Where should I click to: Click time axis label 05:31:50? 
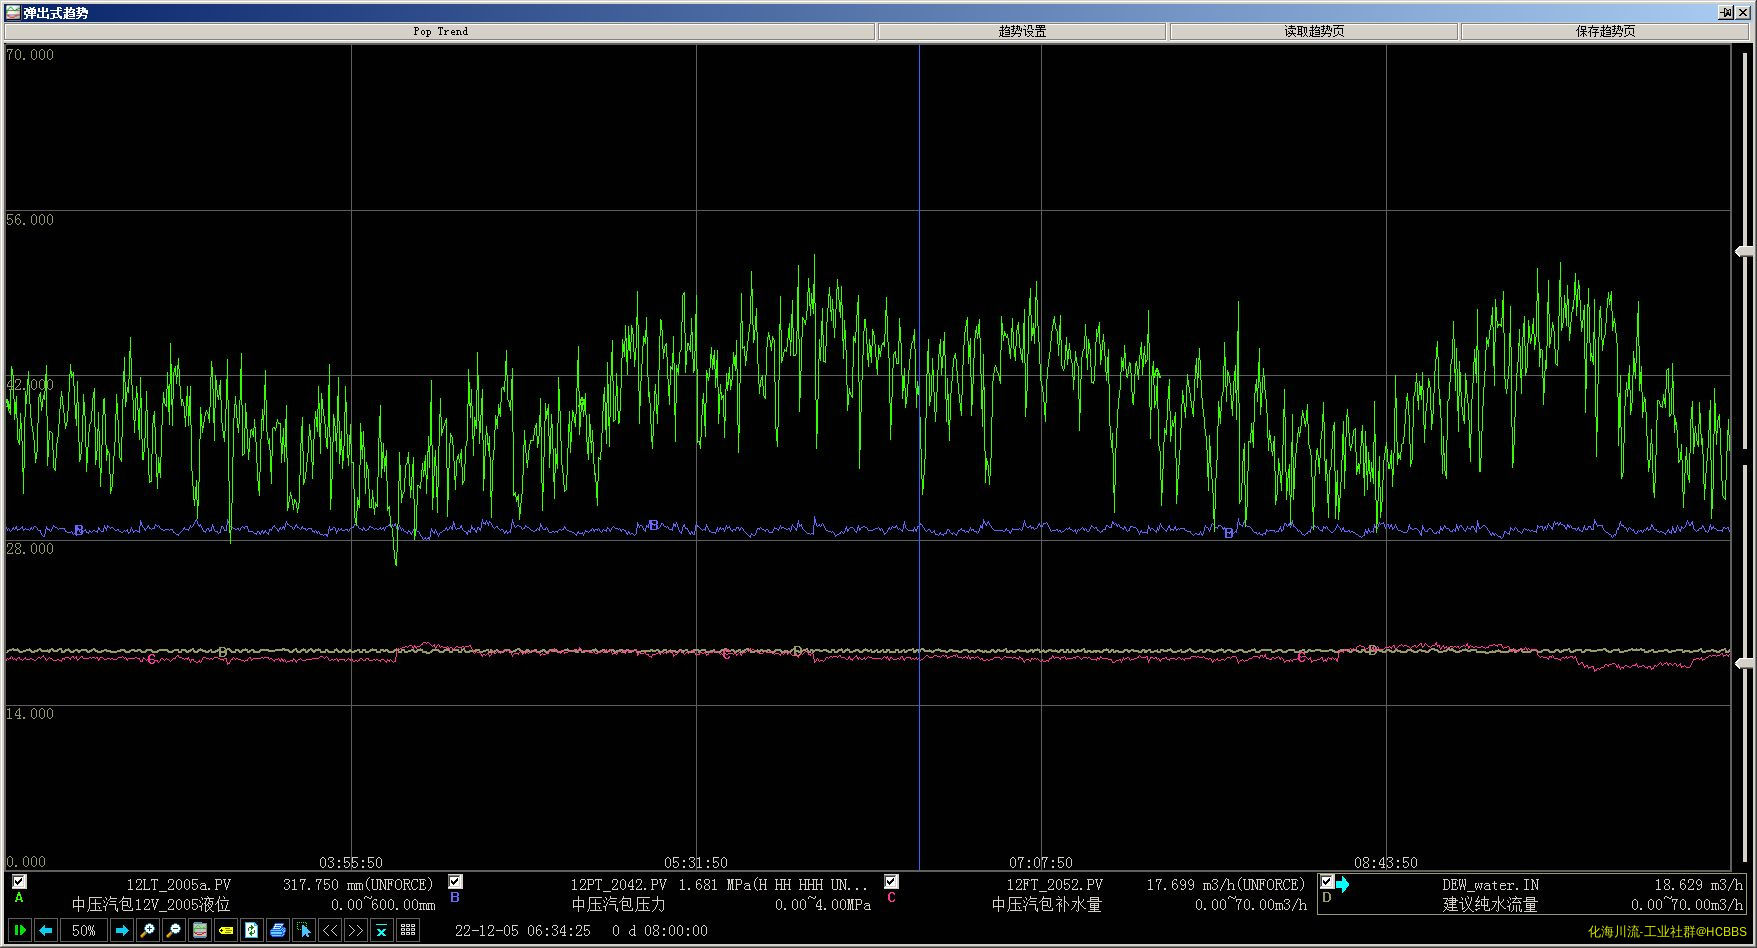point(696,862)
